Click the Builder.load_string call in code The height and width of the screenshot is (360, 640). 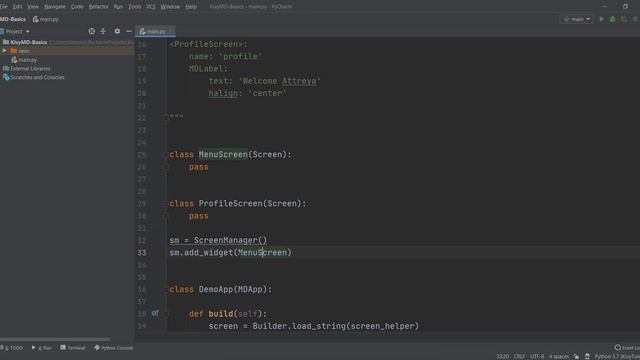coord(336,326)
